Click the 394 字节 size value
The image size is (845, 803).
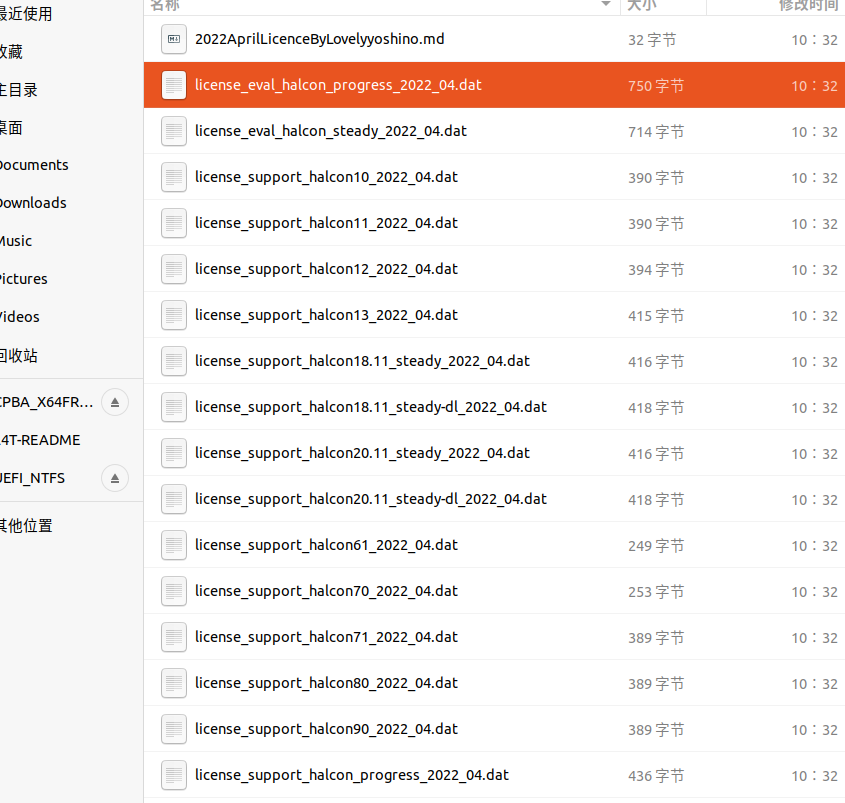(656, 269)
